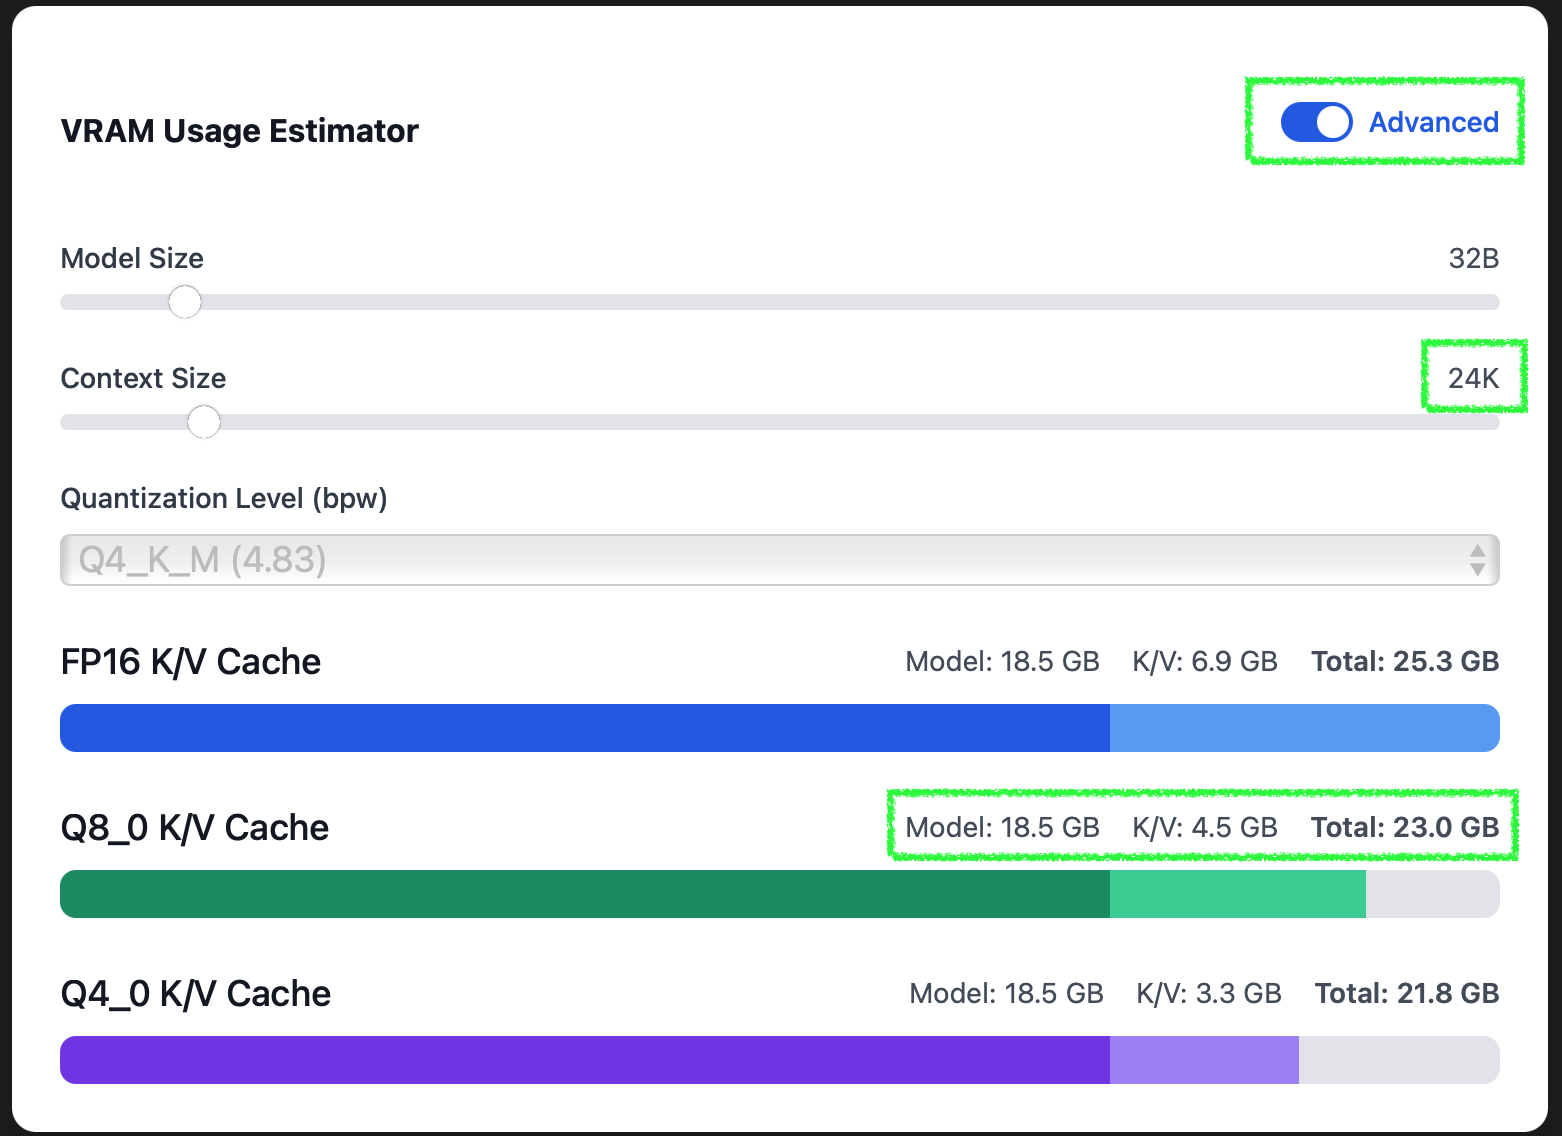Screen dimensions: 1562x1136
Task: Click the stepper arrows on the Q4_K_M select
Action: pos(1477,560)
